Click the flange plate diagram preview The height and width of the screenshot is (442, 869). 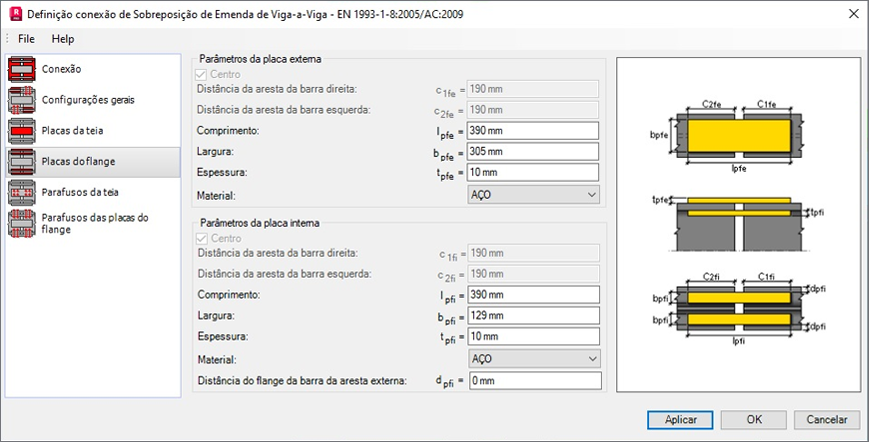738,223
